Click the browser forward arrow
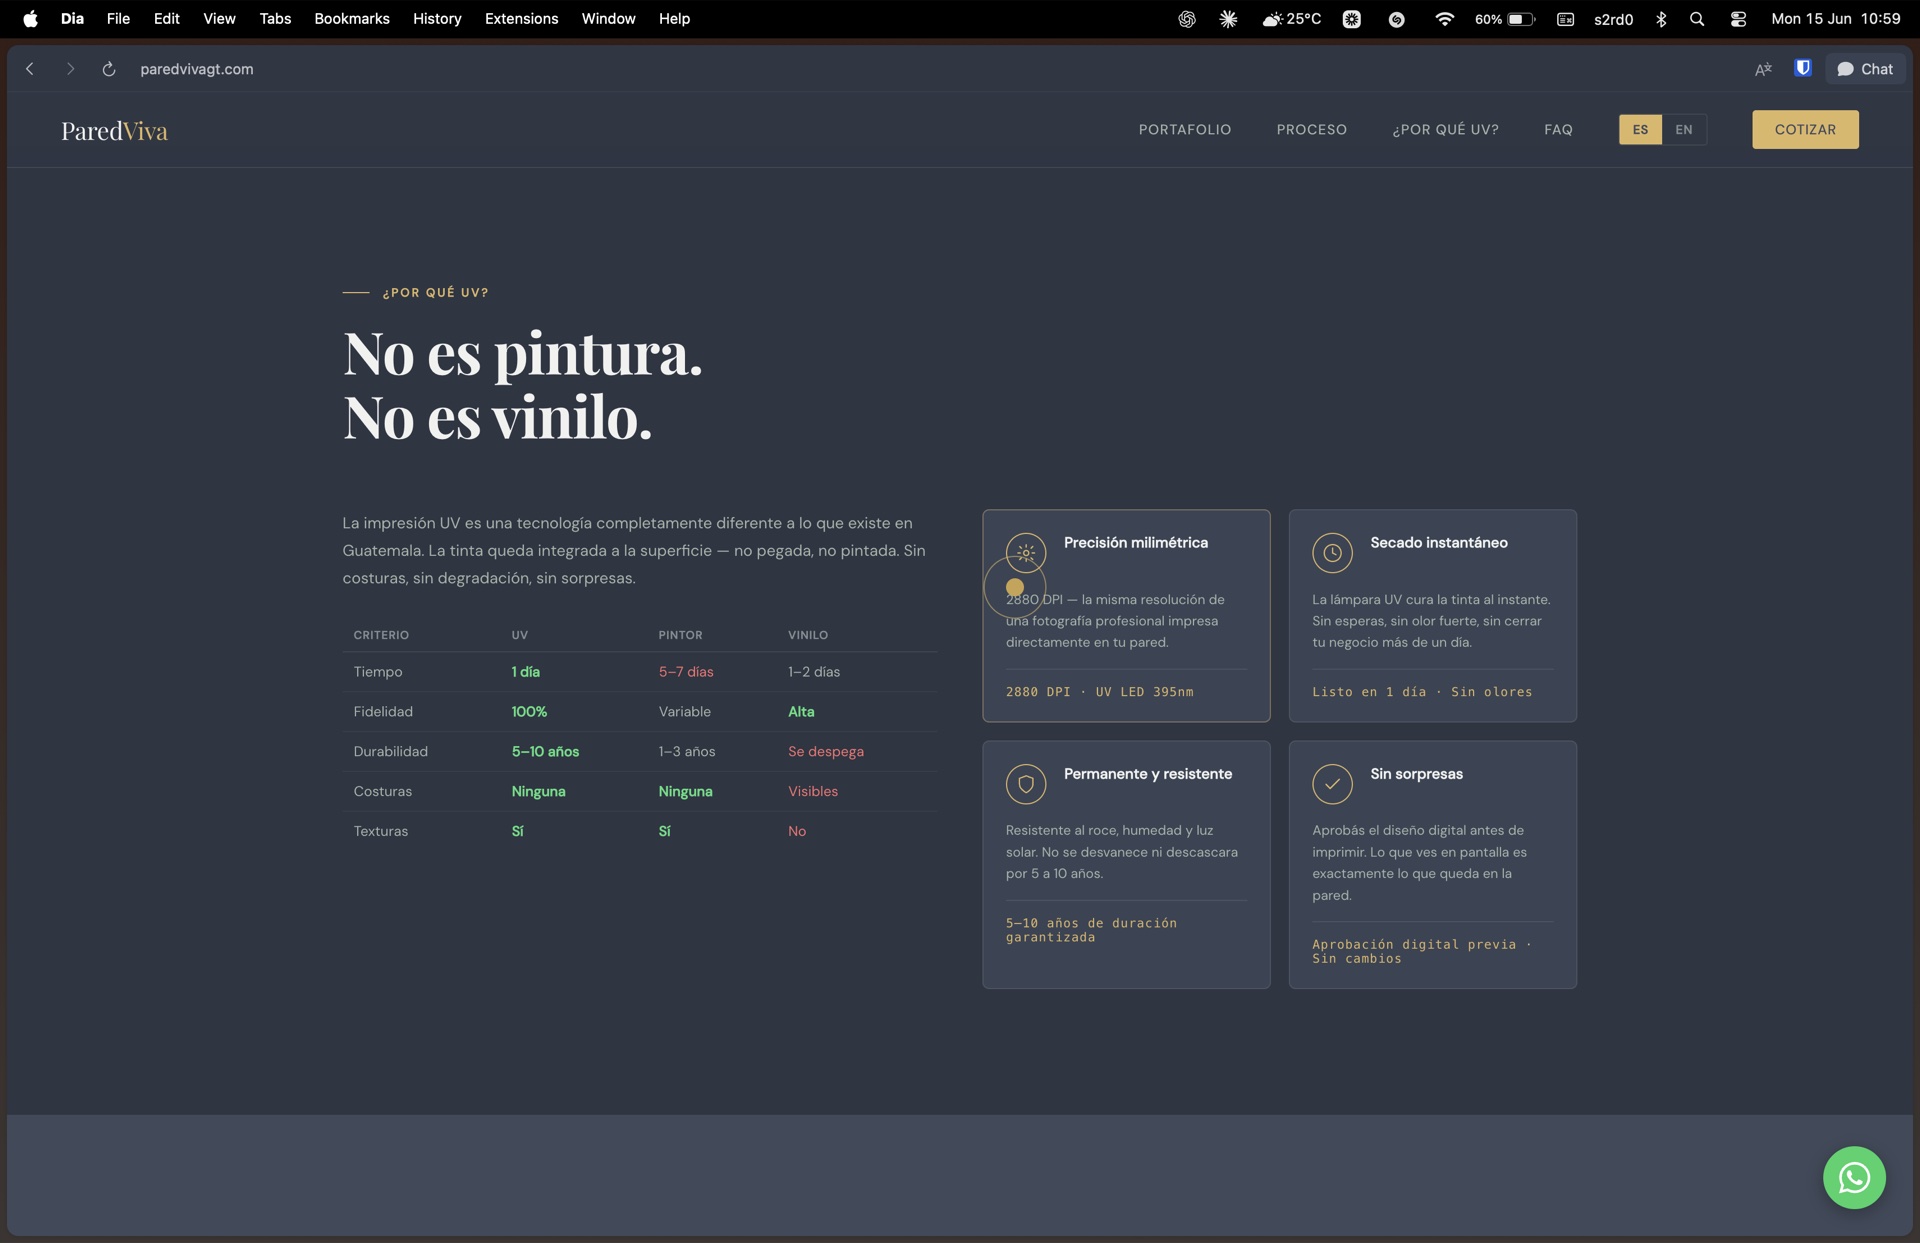 coord(70,69)
